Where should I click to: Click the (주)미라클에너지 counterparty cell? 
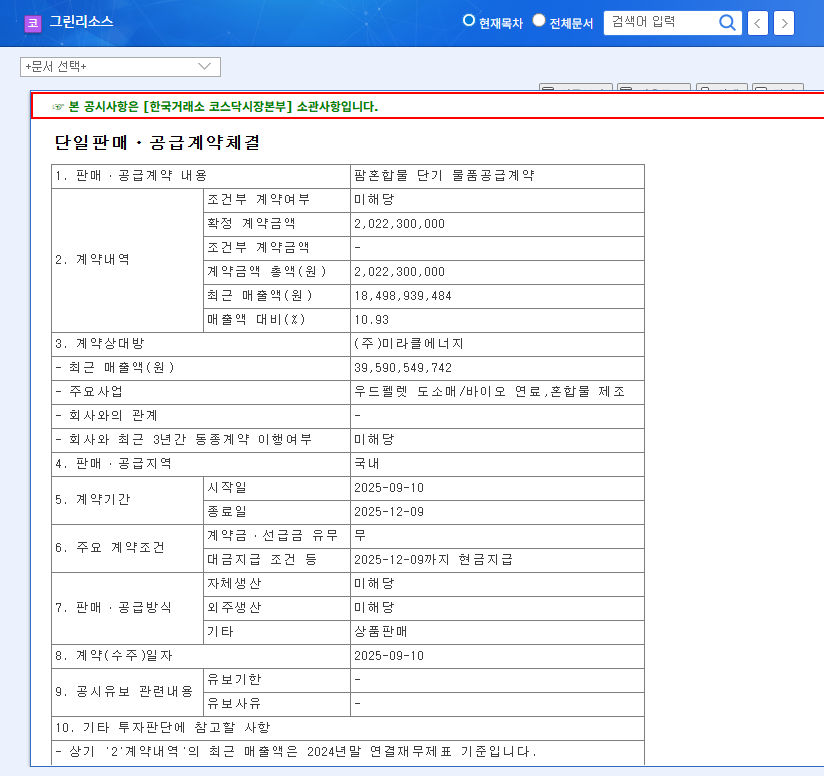tap(408, 344)
